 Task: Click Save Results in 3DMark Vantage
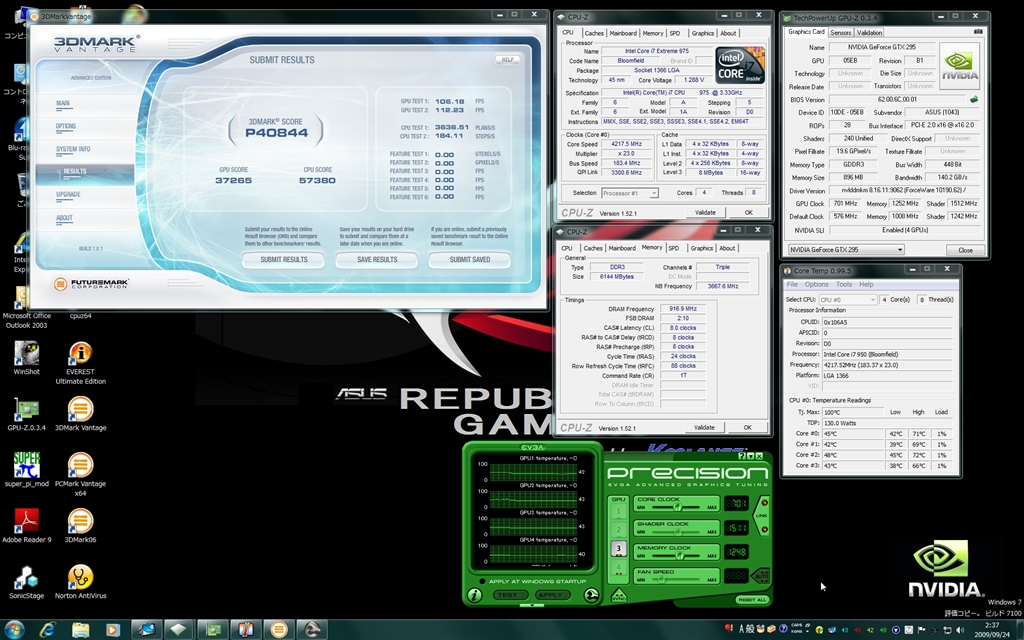377,259
